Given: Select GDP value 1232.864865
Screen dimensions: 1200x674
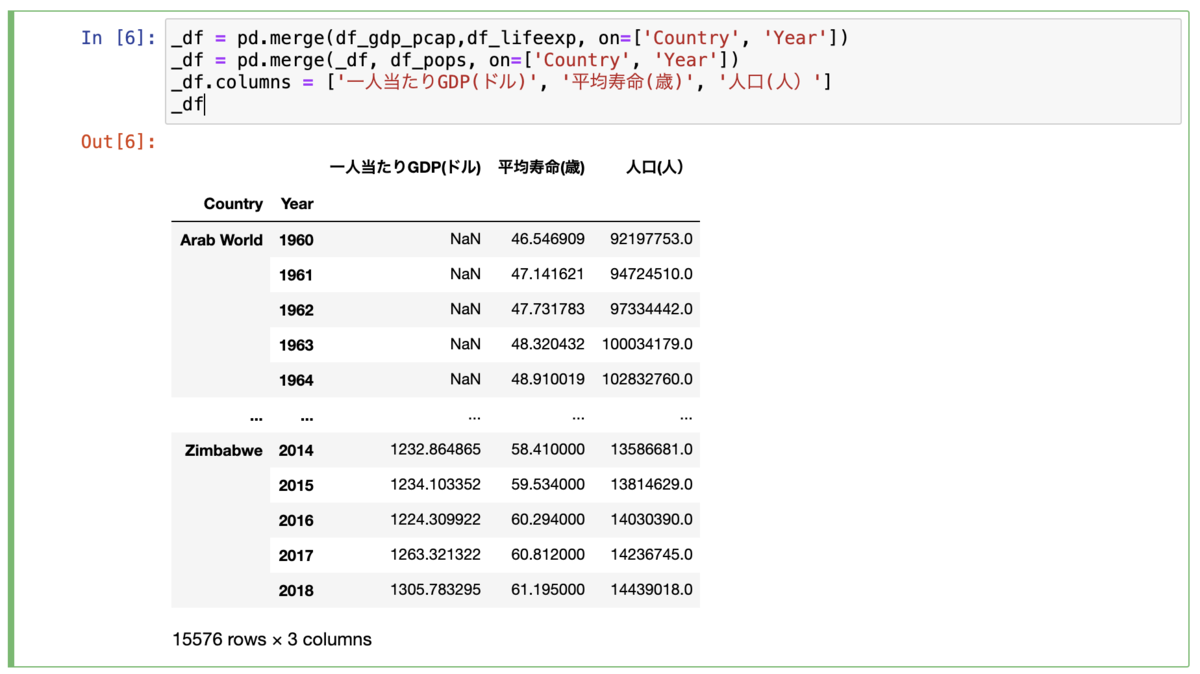Looking at the screenshot, I should [435, 449].
